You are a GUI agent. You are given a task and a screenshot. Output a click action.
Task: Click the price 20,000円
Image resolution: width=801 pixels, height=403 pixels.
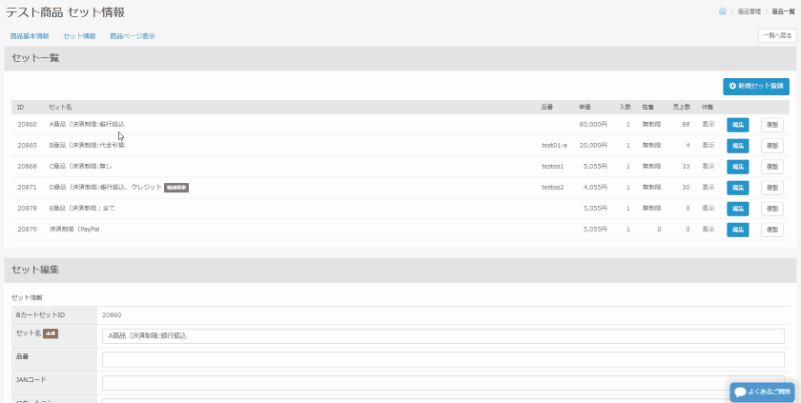(x=594, y=145)
